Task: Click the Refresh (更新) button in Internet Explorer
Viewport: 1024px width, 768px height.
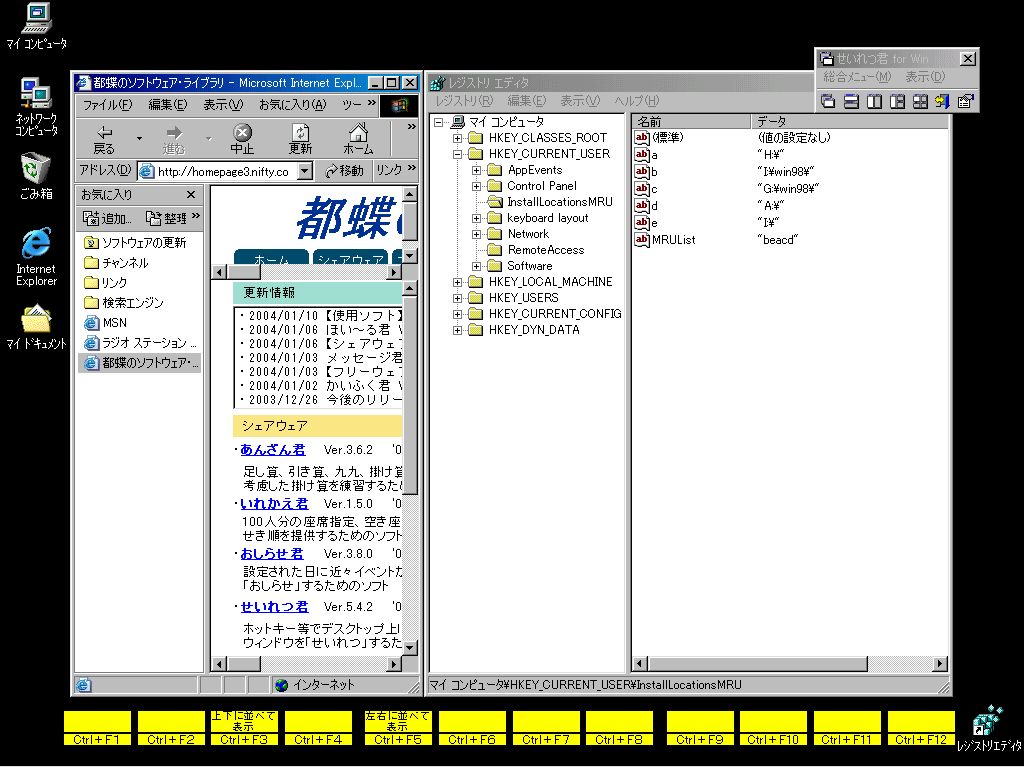Action: 300,139
